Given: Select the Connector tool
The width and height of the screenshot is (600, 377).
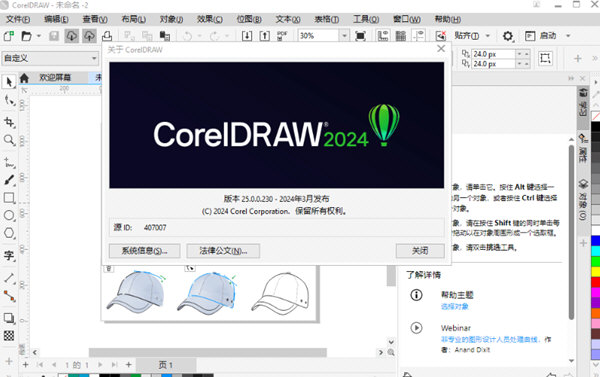Looking at the screenshot, I should click(9, 296).
